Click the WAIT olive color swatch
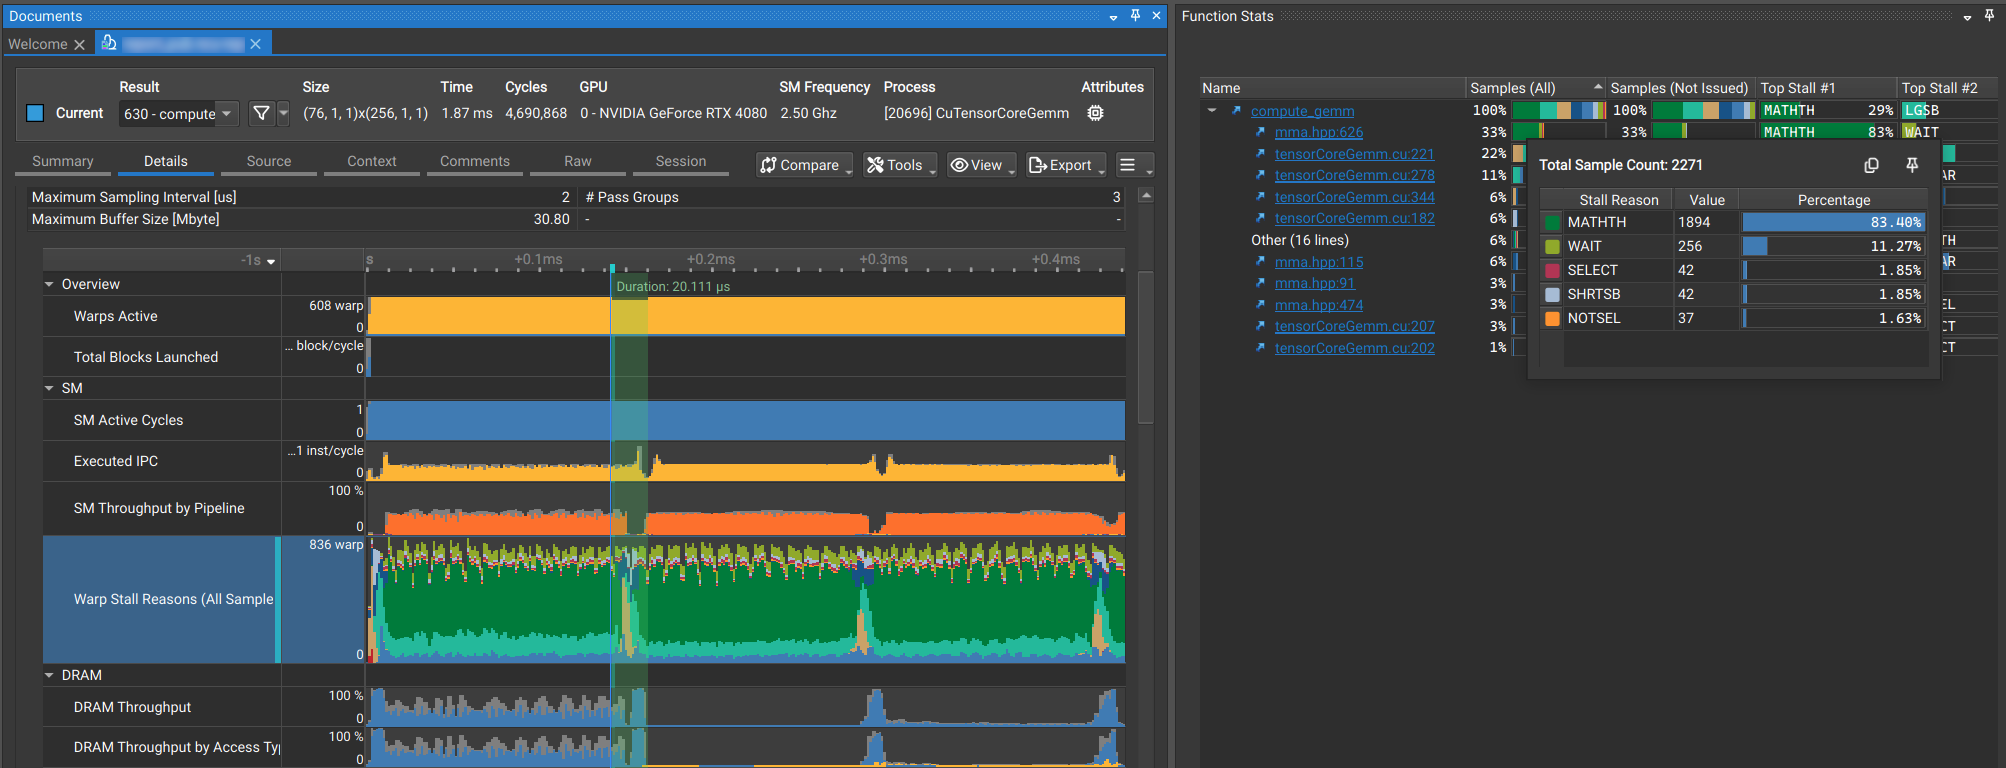Image resolution: width=2006 pixels, height=768 pixels. [1552, 246]
